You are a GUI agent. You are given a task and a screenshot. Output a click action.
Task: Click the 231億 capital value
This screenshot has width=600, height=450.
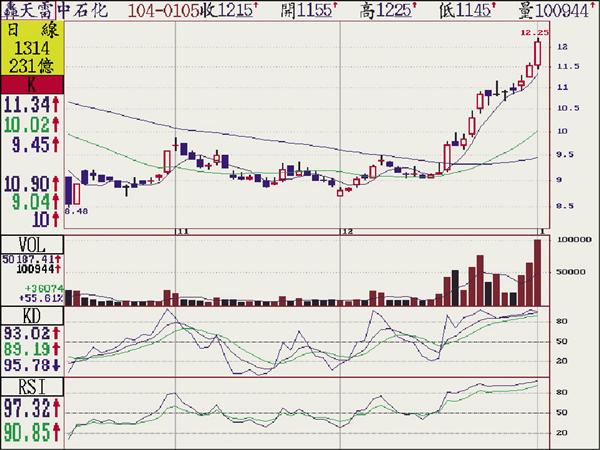[x=32, y=66]
